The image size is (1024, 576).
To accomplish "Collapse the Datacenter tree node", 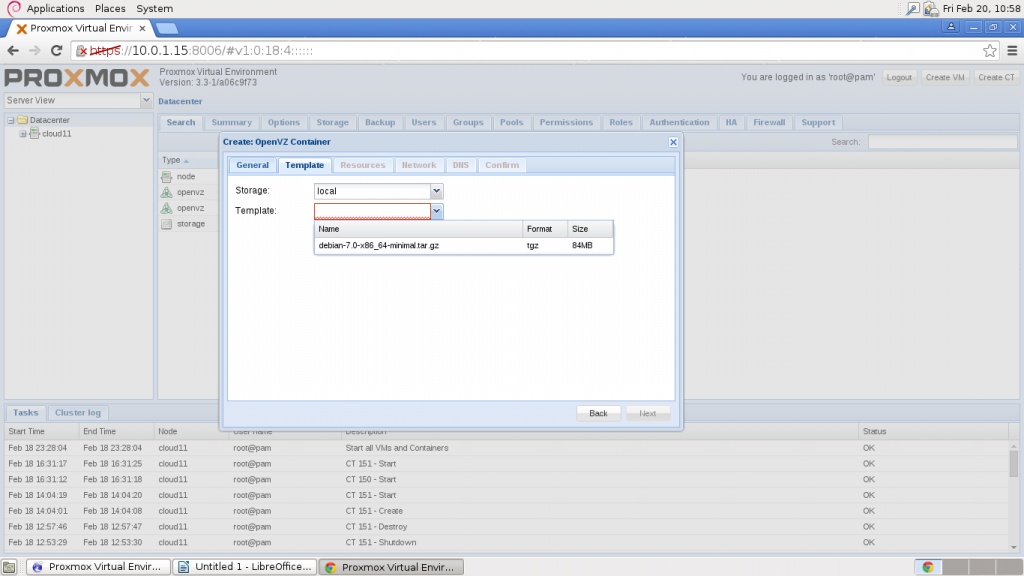I will click(x=10, y=120).
